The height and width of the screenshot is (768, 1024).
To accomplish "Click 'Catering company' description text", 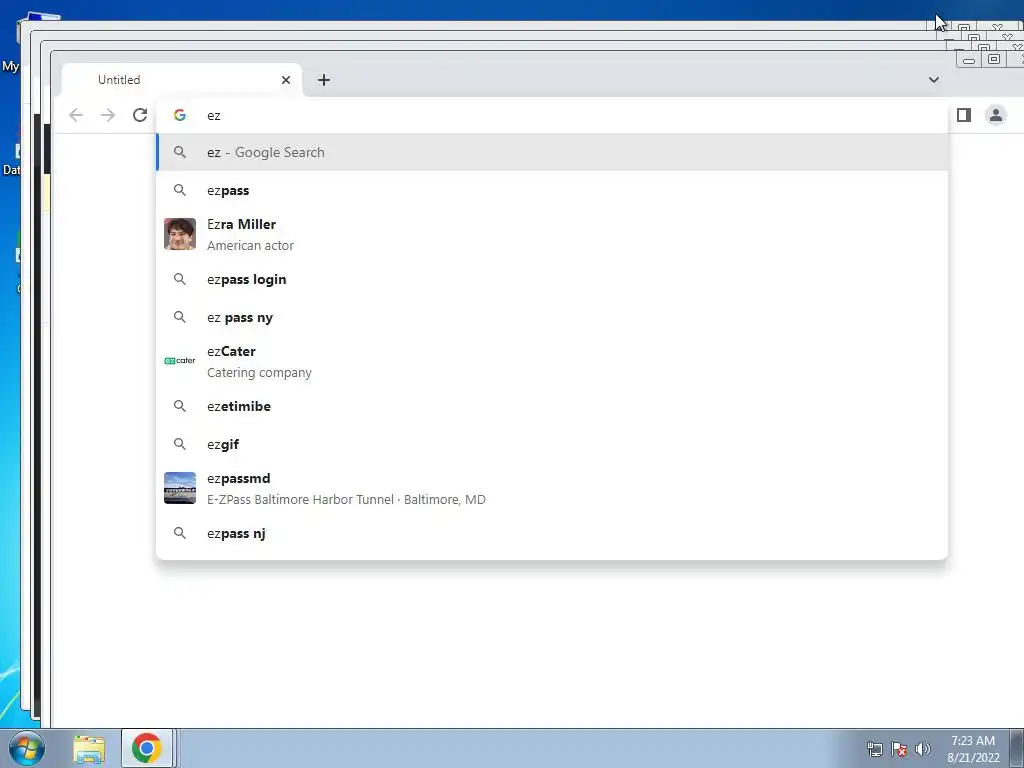I will click(259, 373).
